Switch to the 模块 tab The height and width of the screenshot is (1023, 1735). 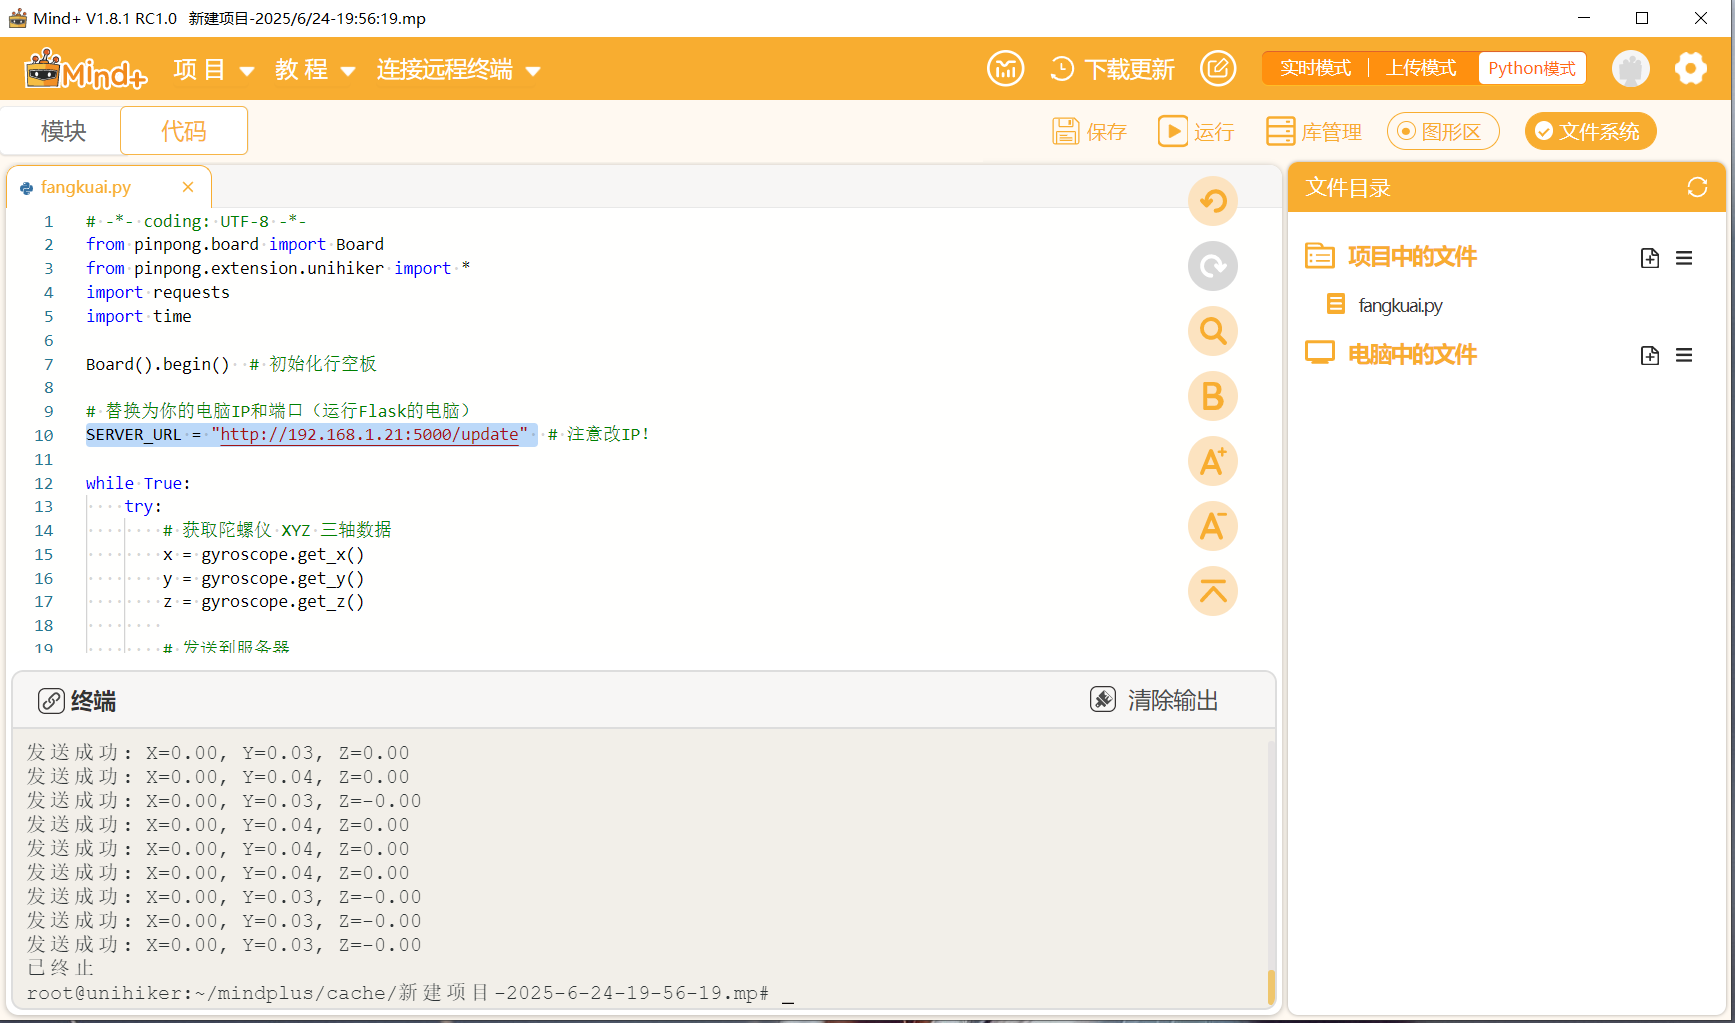pyautogui.click(x=63, y=131)
